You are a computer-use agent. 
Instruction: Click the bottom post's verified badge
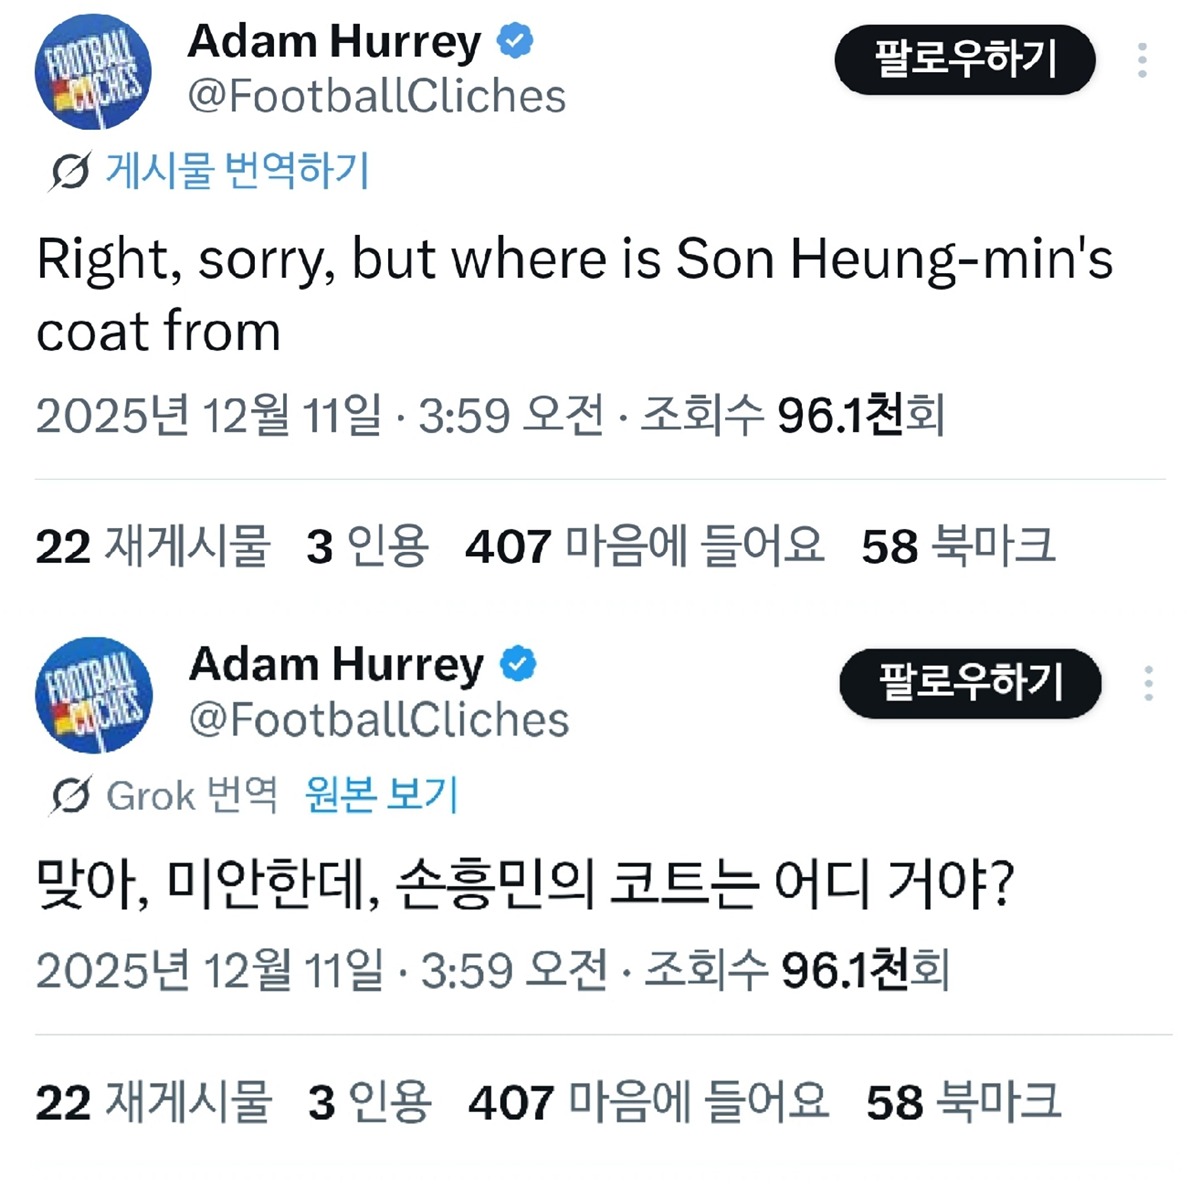pyautogui.click(x=518, y=665)
